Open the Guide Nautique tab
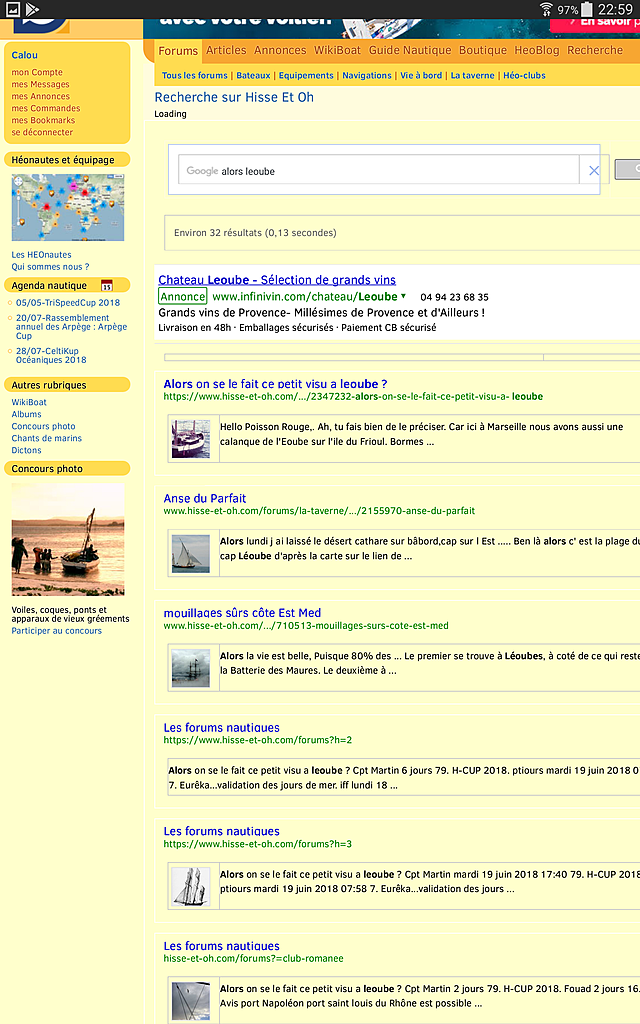Image resolution: width=640 pixels, height=1024 pixels. 410,50
